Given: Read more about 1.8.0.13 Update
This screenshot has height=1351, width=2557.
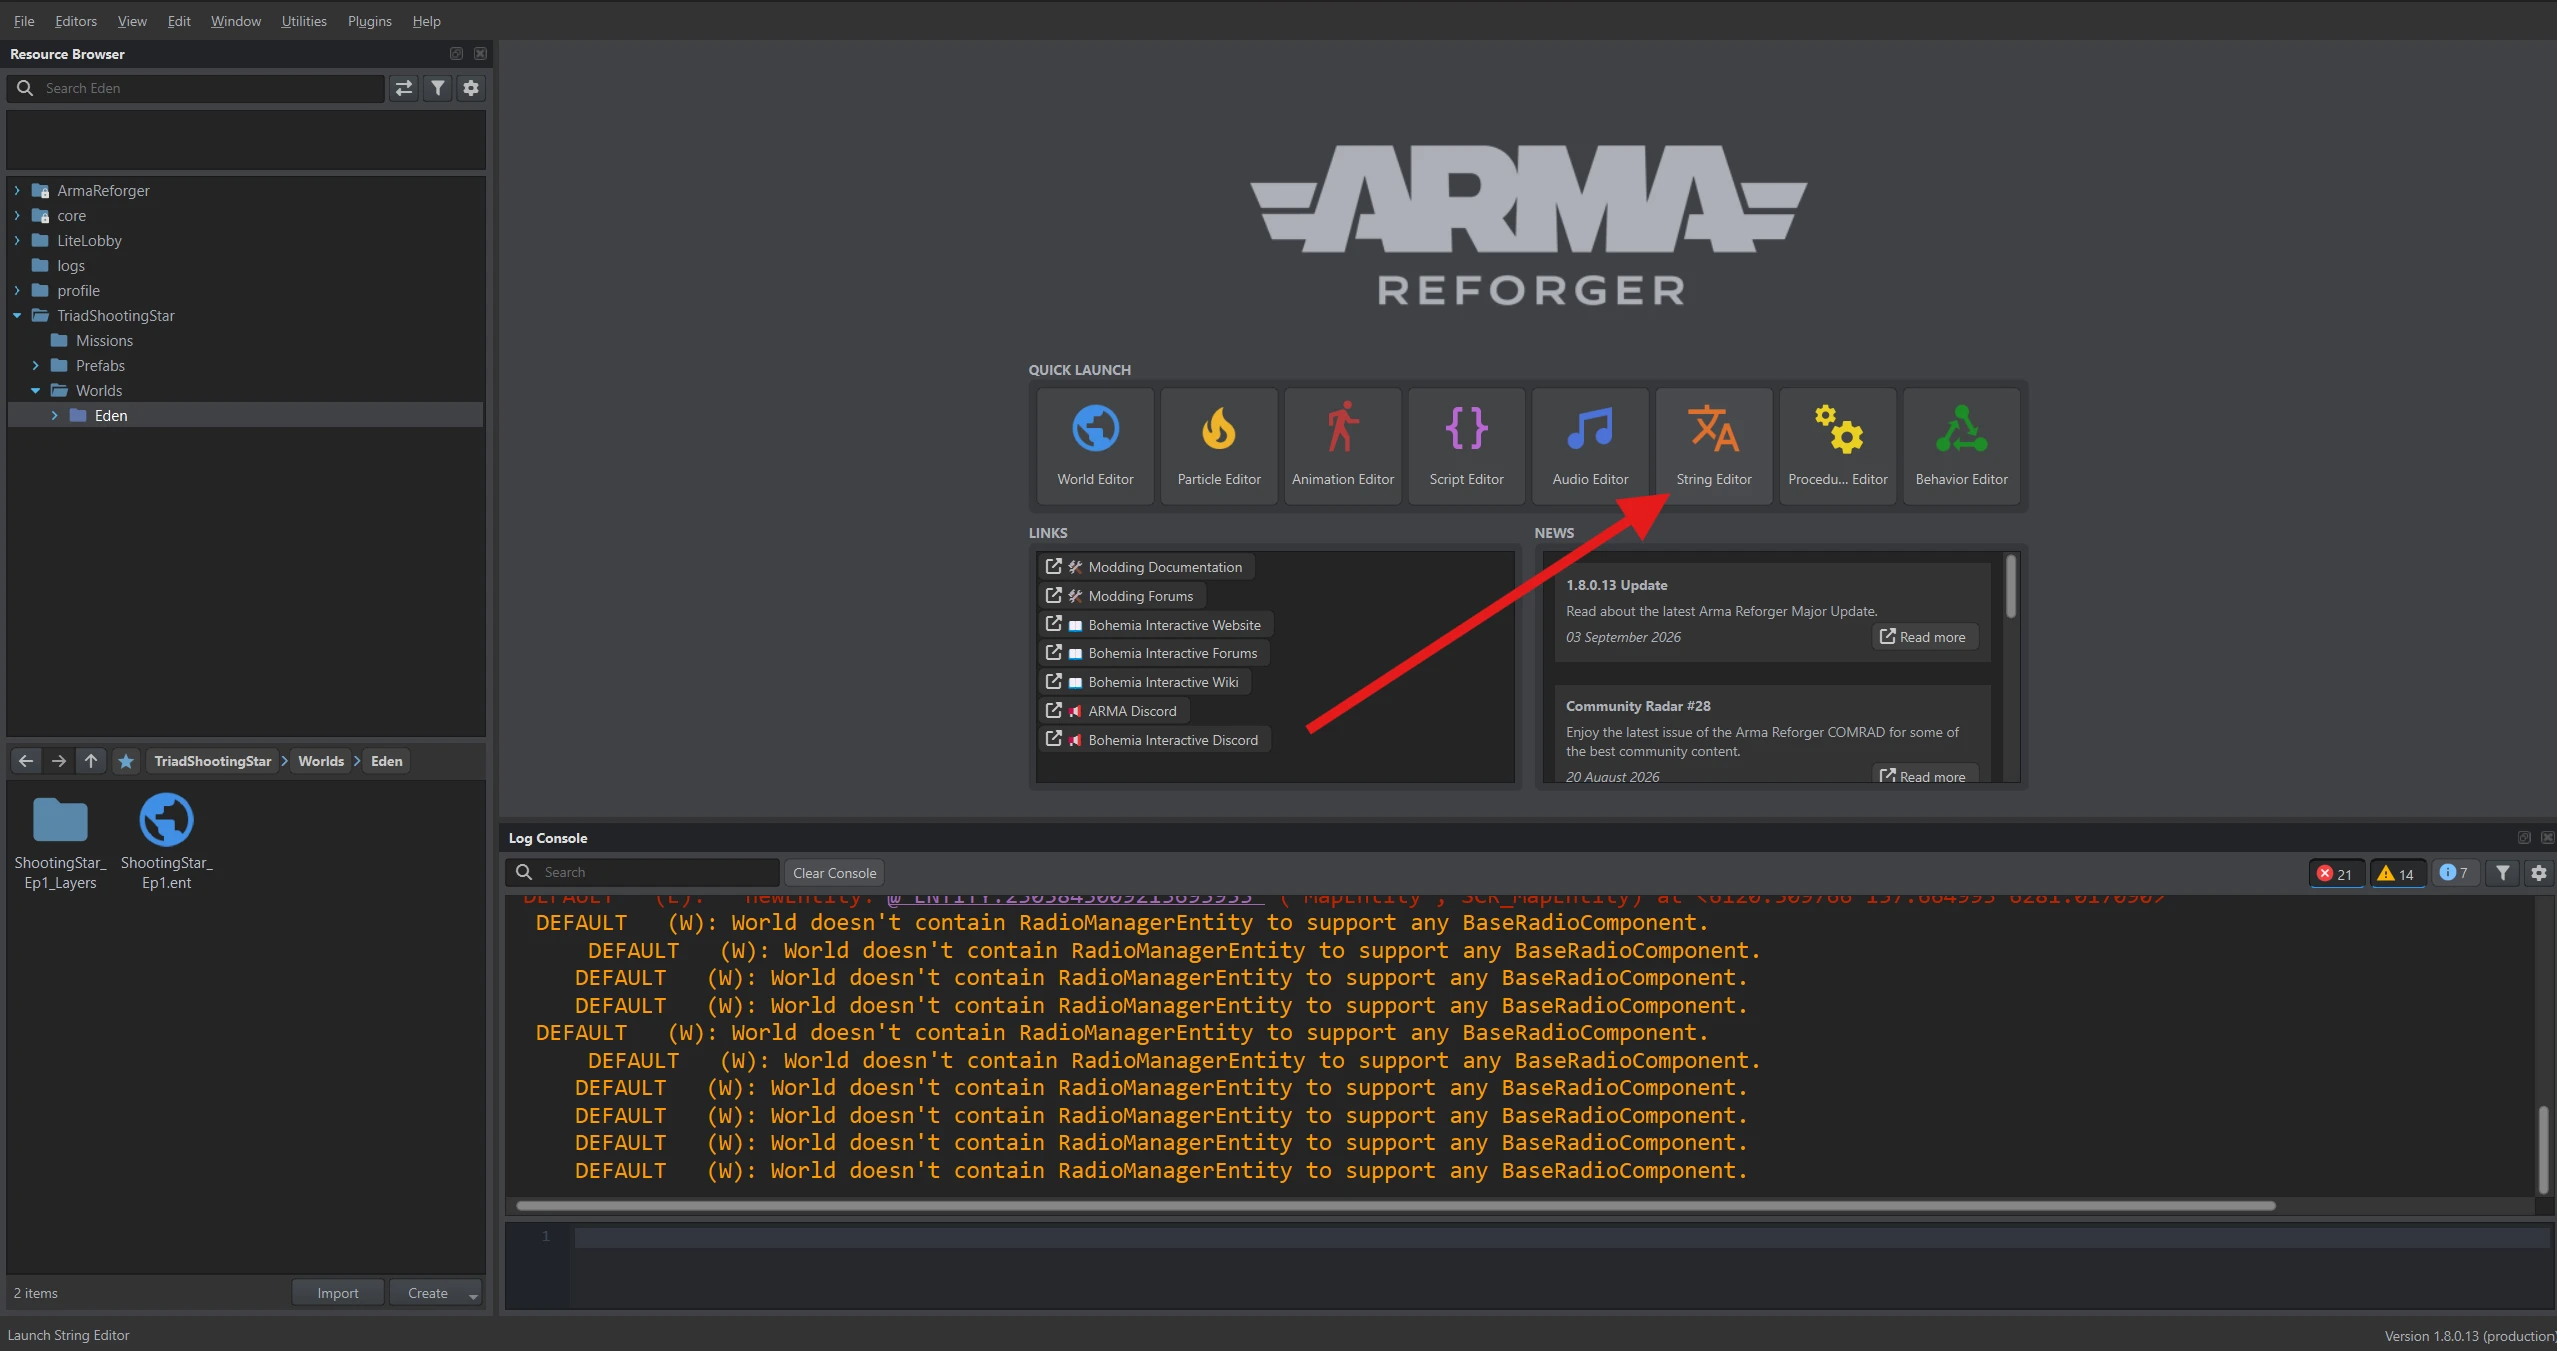Looking at the screenshot, I should click(1924, 637).
